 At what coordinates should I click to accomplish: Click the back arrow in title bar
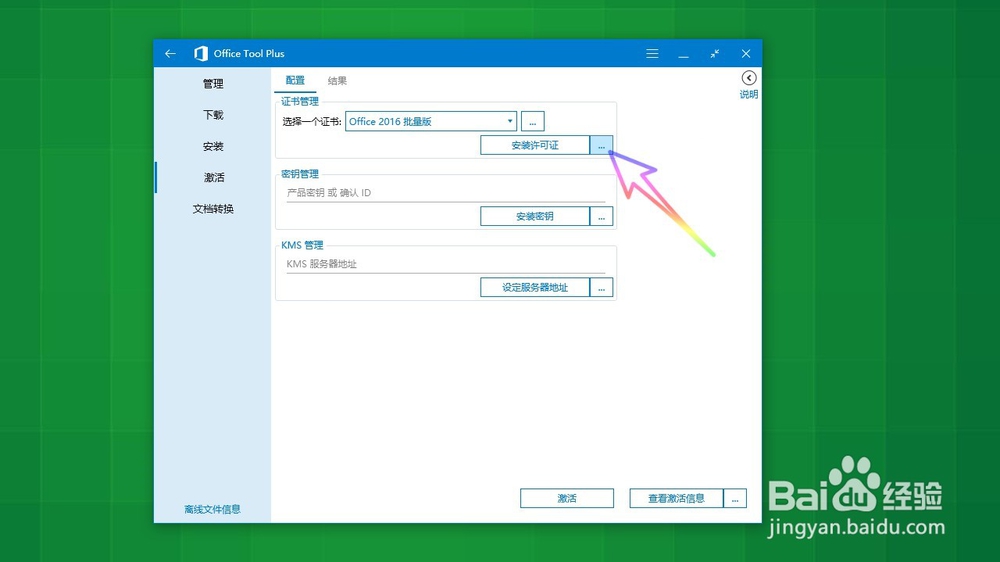point(170,54)
